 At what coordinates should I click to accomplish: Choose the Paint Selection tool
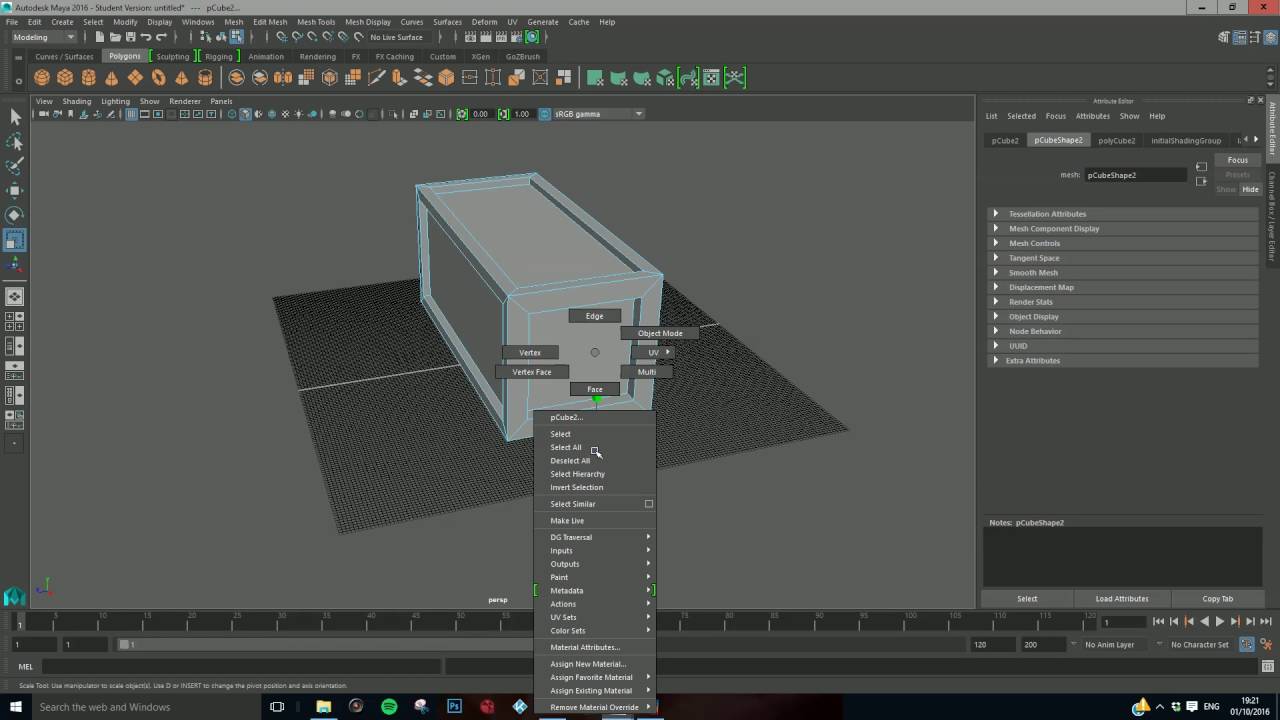click(x=15, y=166)
